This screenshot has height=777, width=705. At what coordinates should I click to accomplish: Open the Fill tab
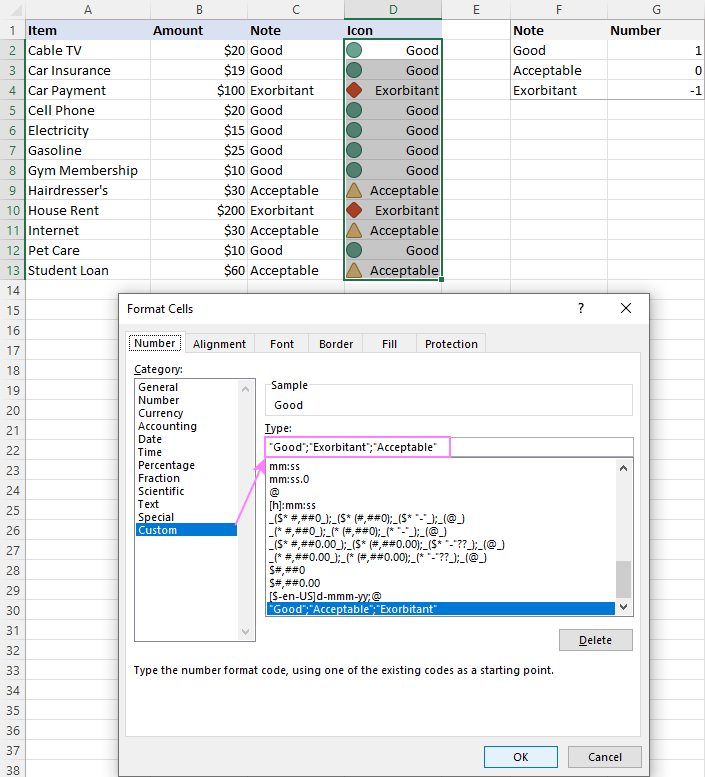click(x=389, y=344)
